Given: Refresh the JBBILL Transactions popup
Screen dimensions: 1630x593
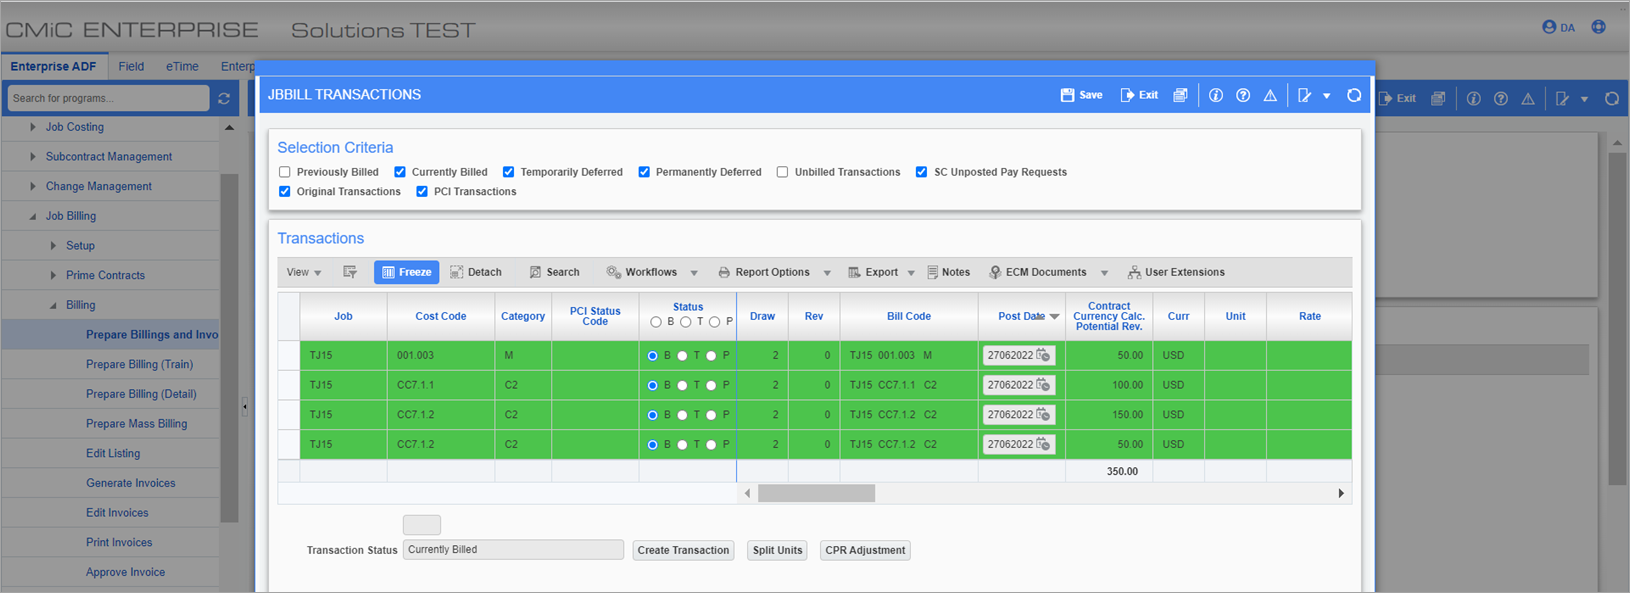Looking at the screenshot, I should coord(1354,95).
